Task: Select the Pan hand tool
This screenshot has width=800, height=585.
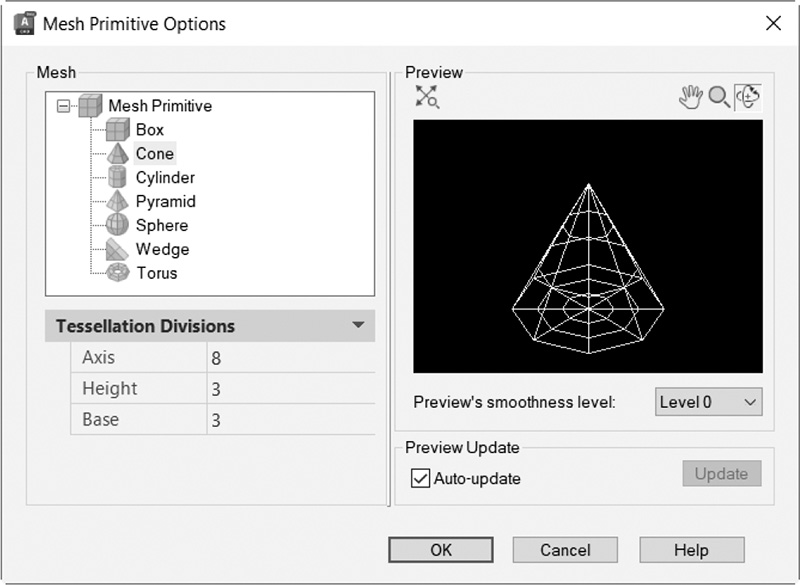Action: (691, 97)
